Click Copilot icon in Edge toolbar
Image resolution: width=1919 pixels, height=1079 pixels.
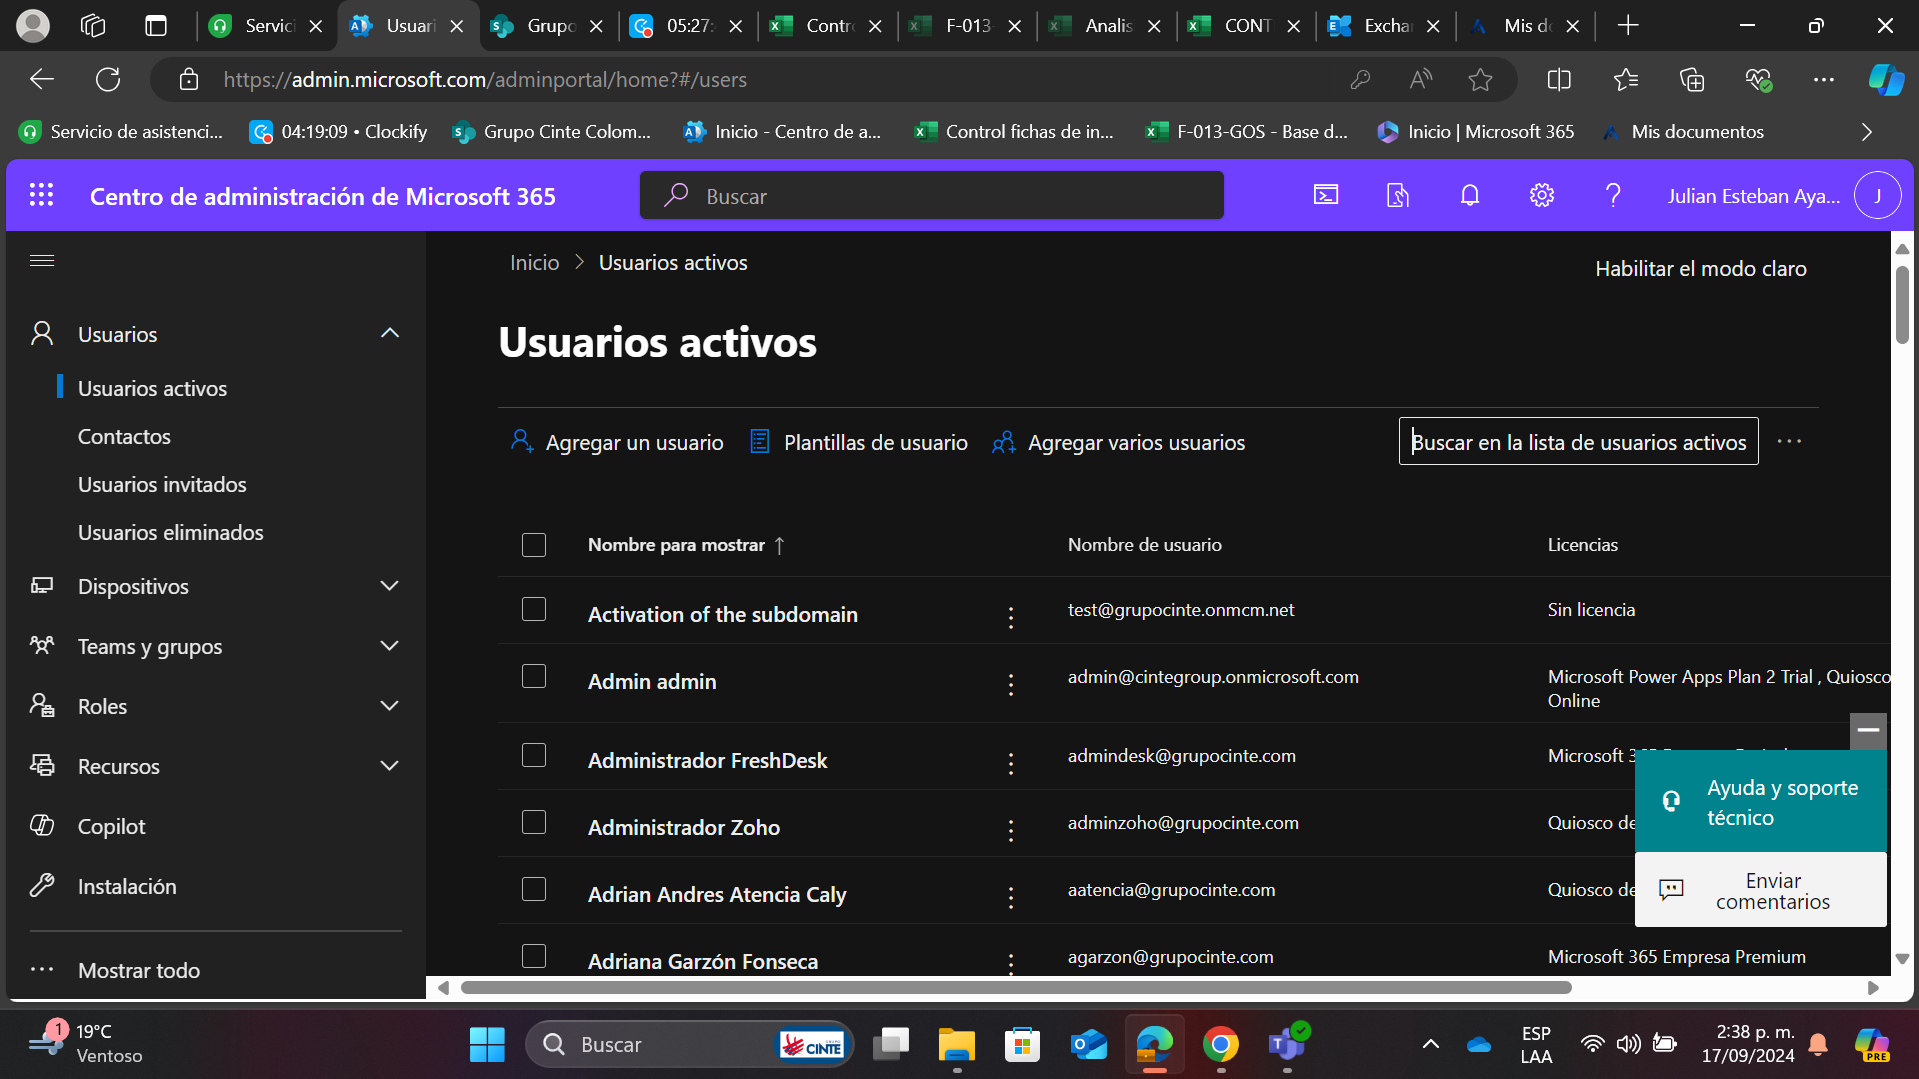[1886, 79]
